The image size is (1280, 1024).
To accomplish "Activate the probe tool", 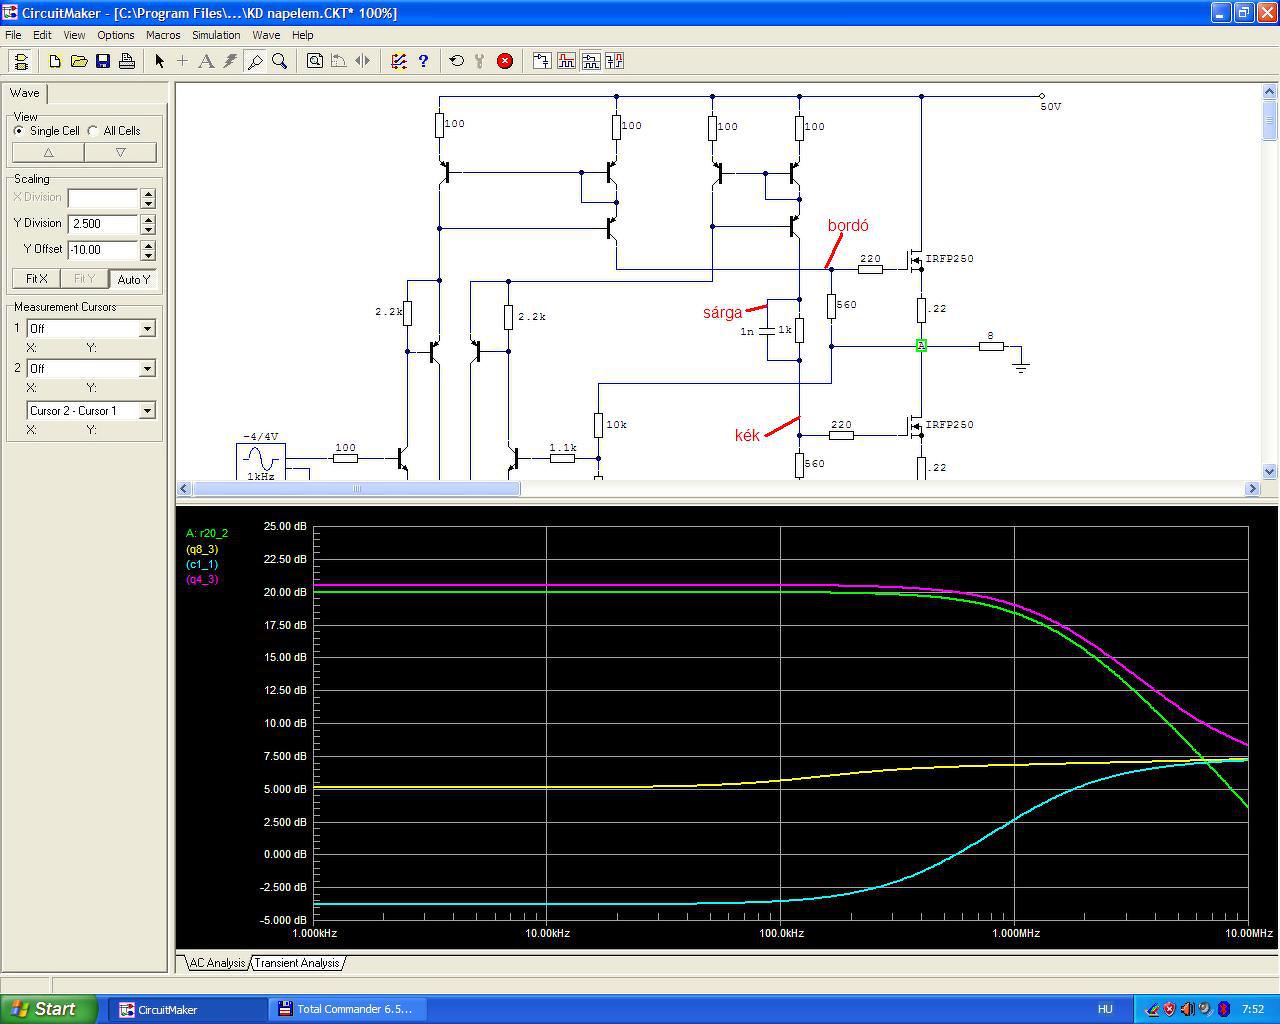I will pyautogui.click(x=255, y=61).
